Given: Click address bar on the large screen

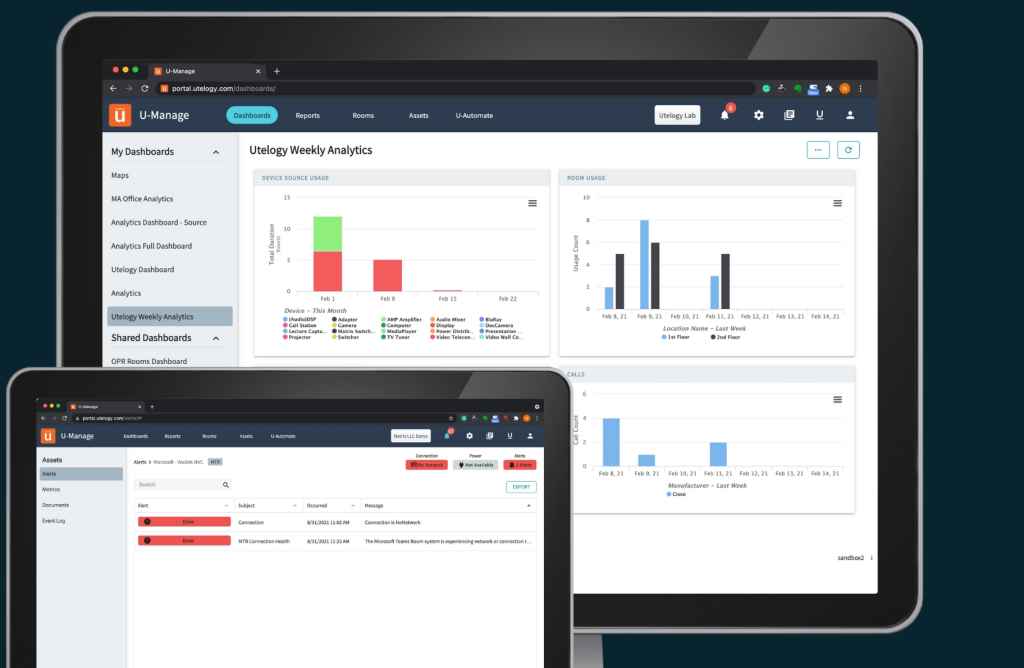Looking at the screenshot, I should tap(457, 88).
